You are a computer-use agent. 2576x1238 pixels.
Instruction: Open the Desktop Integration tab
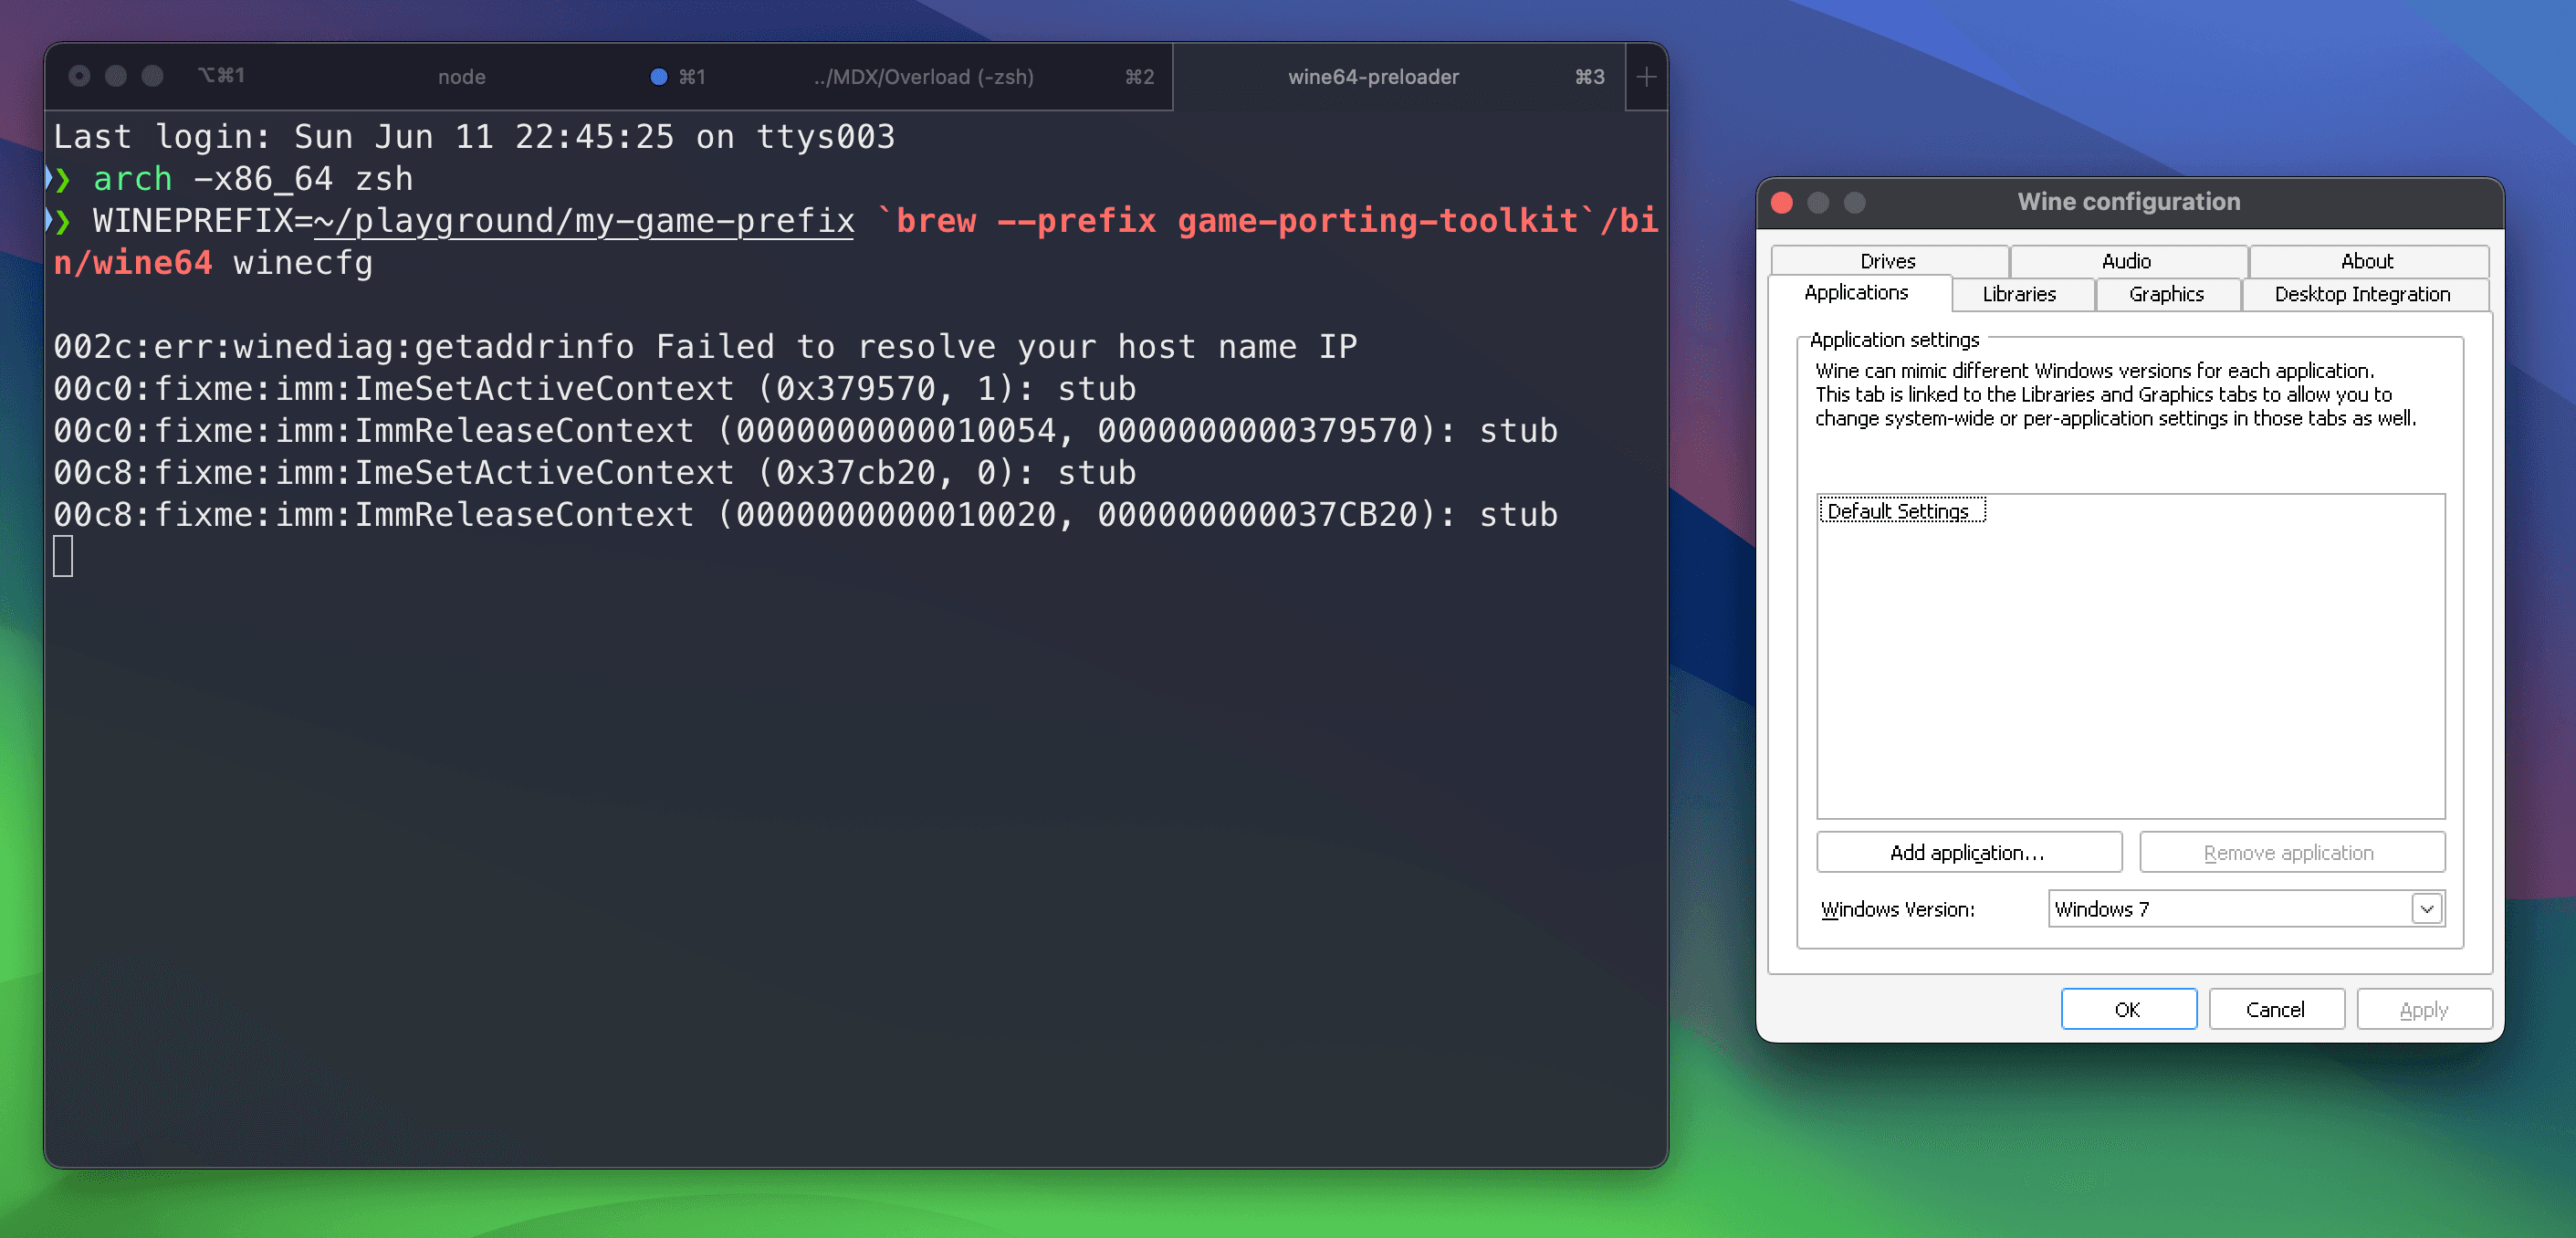click(2362, 294)
